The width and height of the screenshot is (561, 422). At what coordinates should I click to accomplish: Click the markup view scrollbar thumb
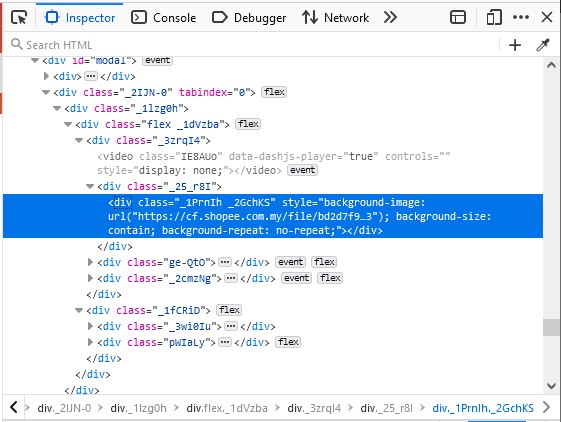coord(551,327)
